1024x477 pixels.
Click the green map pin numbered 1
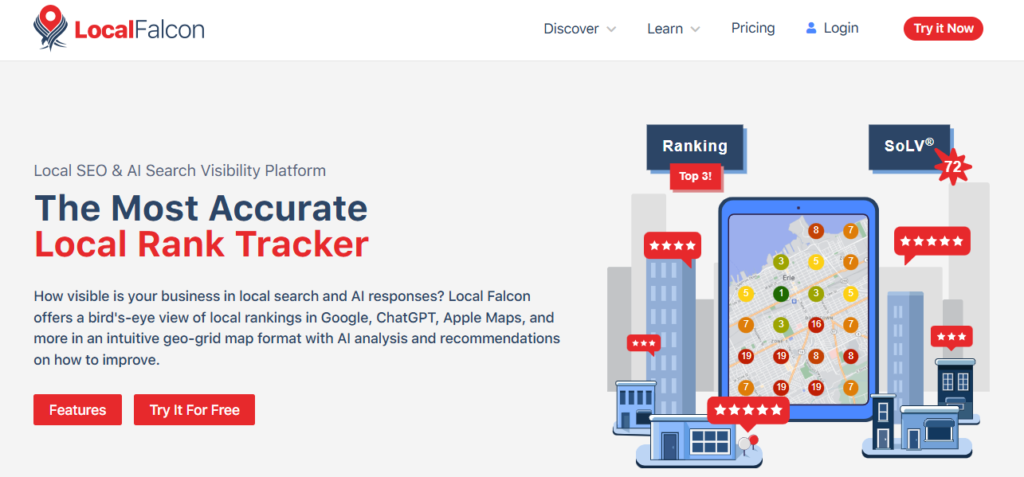click(x=780, y=293)
